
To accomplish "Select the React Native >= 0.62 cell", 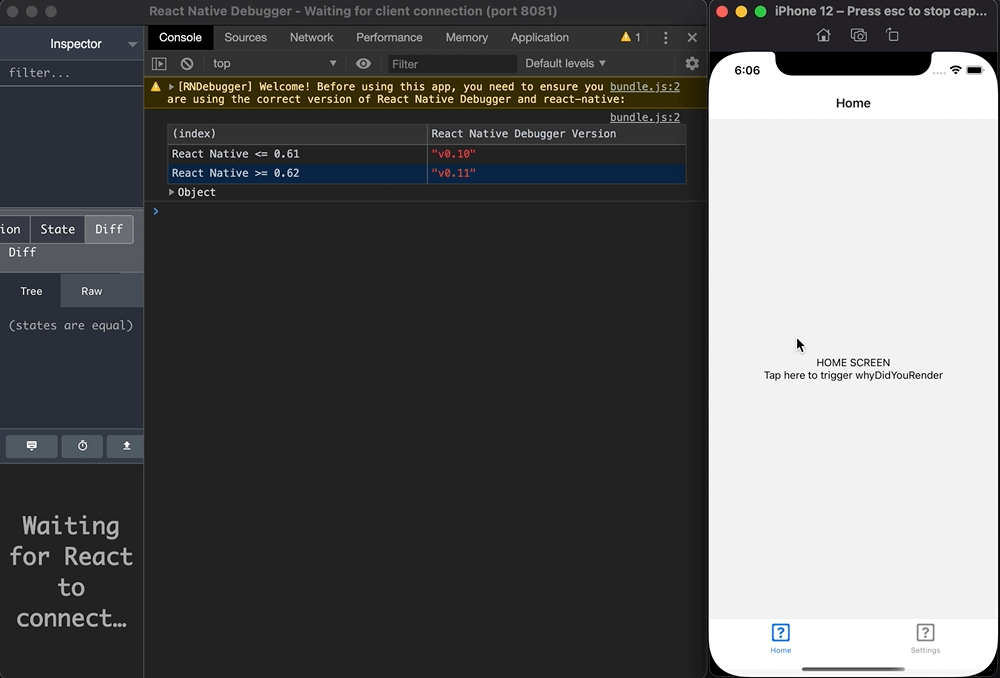I will (x=297, y=173).
